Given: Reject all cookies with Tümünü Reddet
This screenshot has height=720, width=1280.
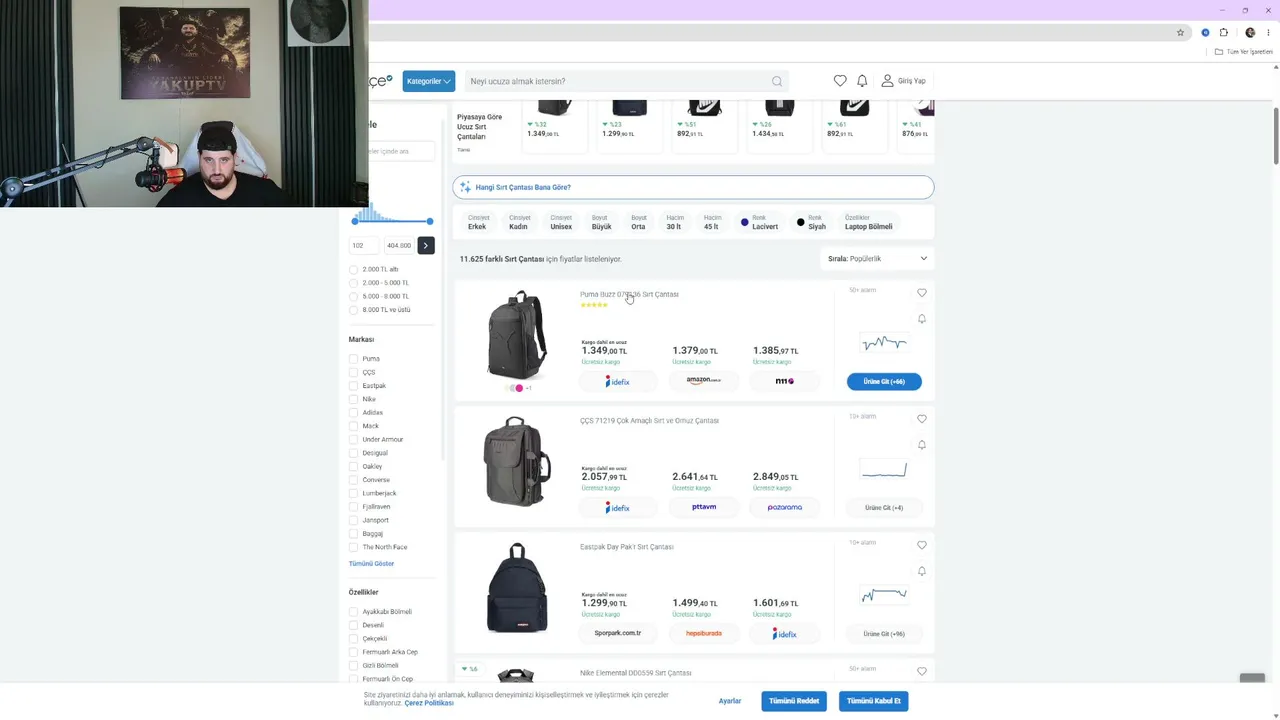Looking at the screenshot, I should click(794, 701).
